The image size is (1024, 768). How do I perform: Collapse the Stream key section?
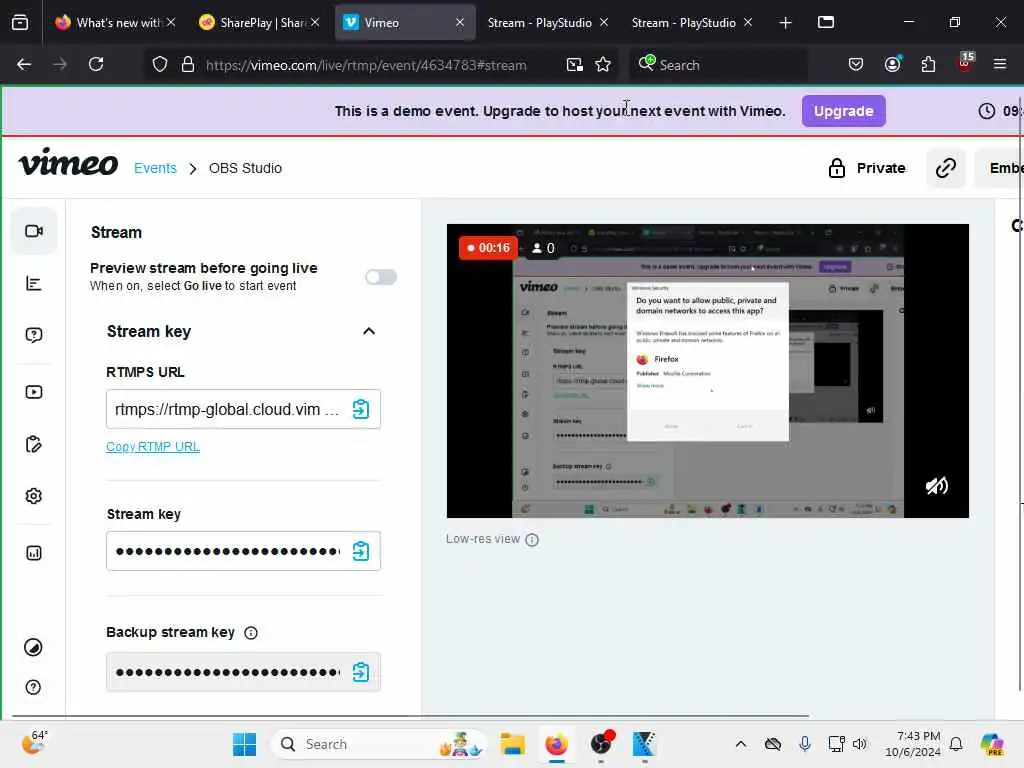click(x=369, y=331)
